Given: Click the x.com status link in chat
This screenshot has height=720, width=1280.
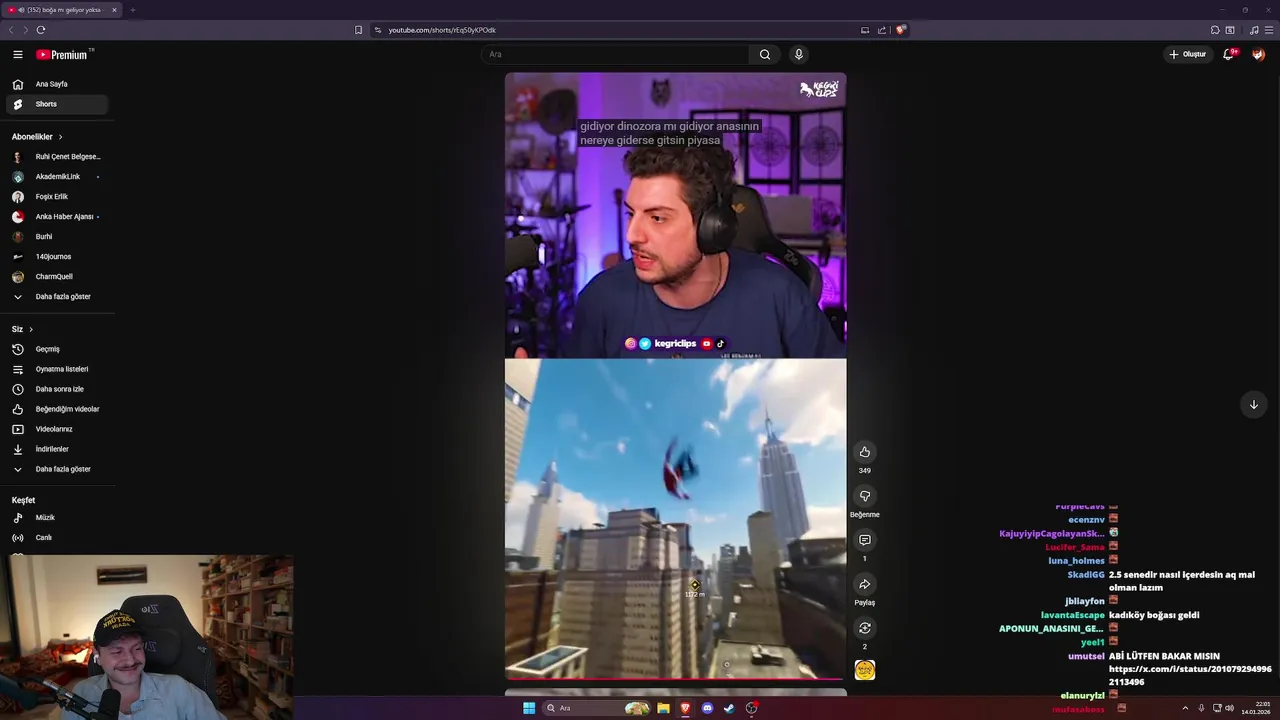Looking at the screenshot, I should pos(1190,676).
